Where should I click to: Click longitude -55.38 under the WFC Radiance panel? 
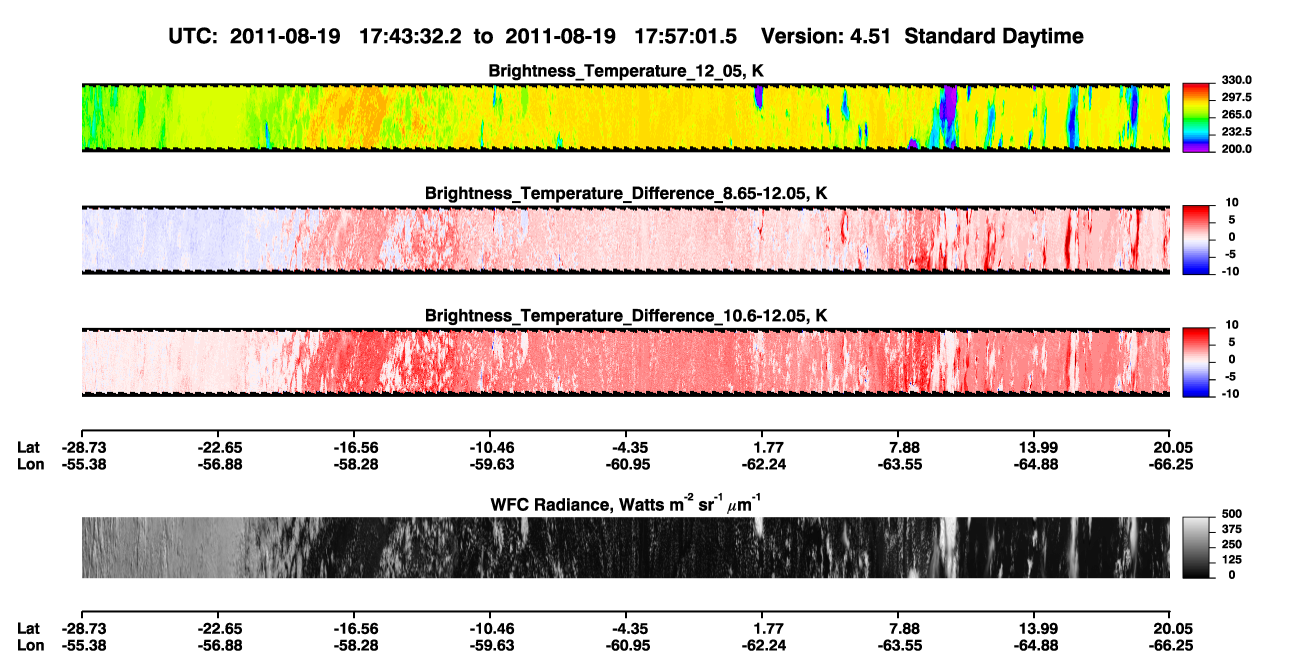coord(83,646)
